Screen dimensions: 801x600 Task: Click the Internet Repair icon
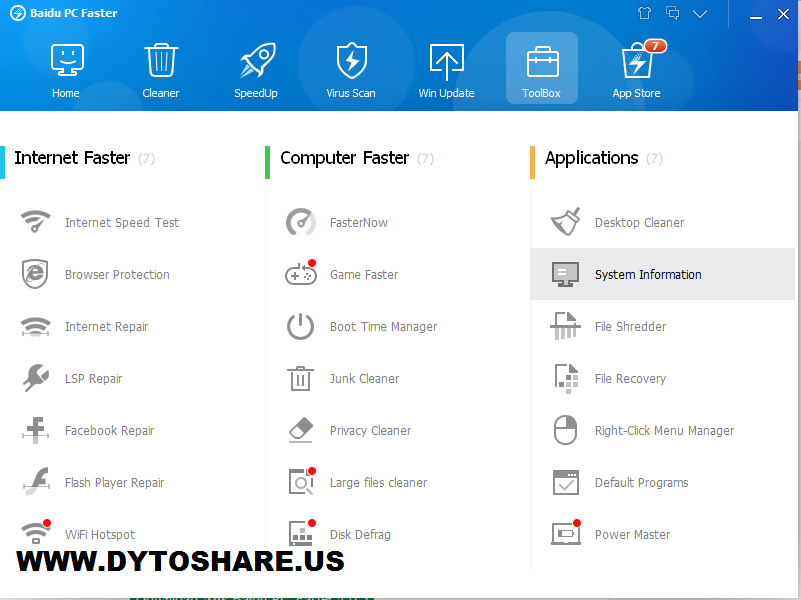[x=35, y=327]
